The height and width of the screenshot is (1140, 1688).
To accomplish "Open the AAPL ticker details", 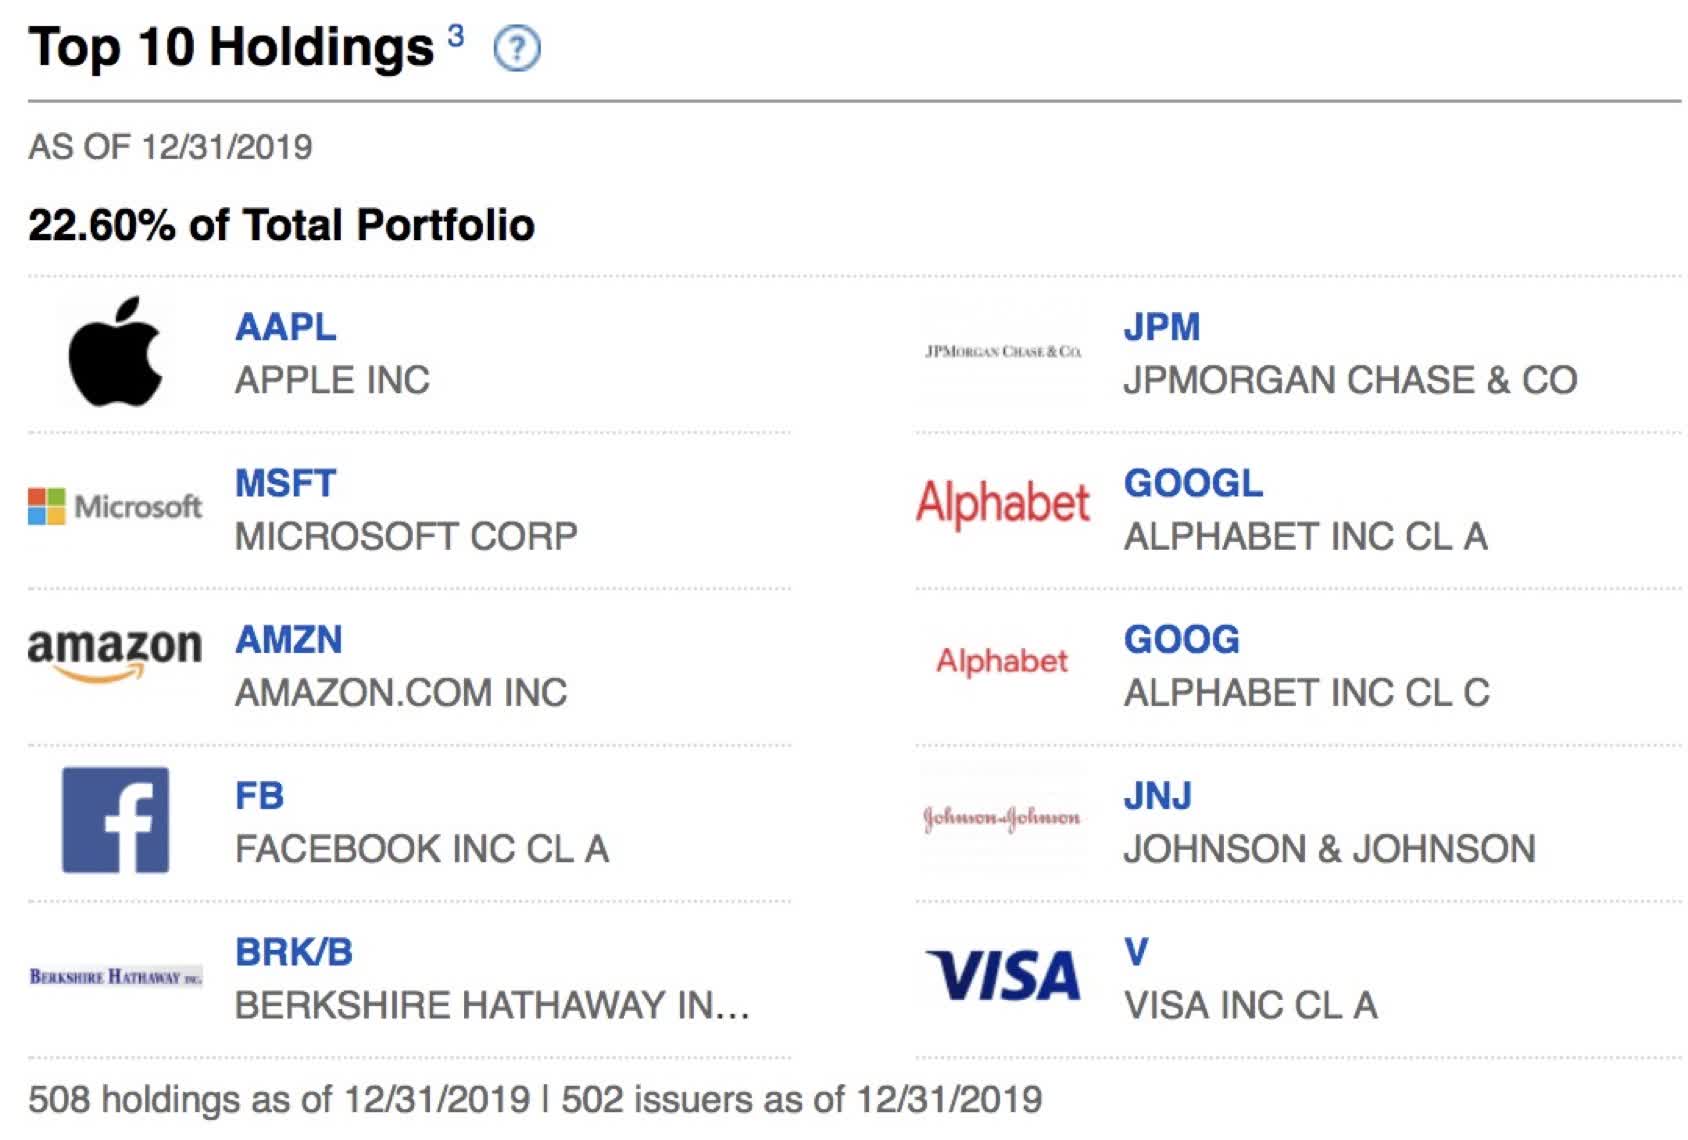I will click(x=285, y=326).
